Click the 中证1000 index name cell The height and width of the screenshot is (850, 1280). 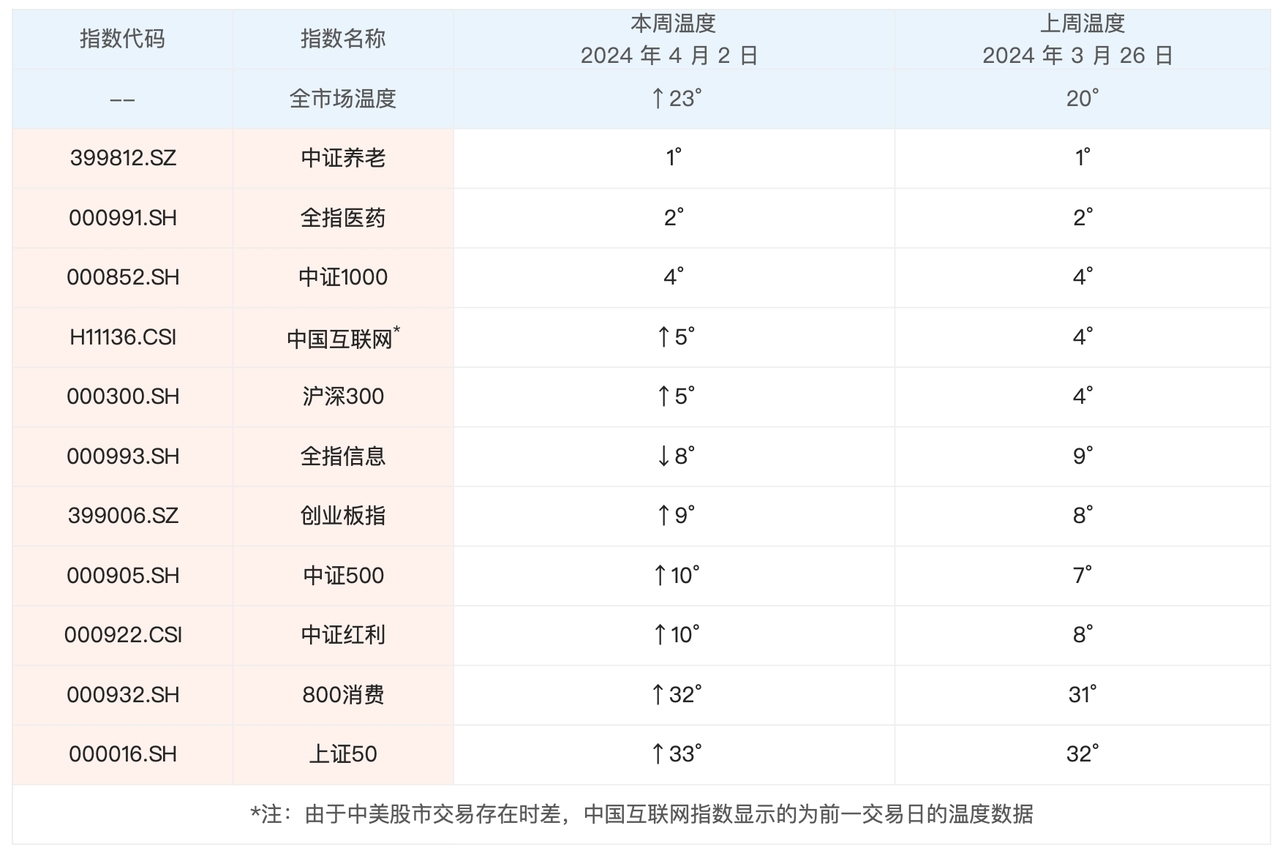[x=343, y=278]
